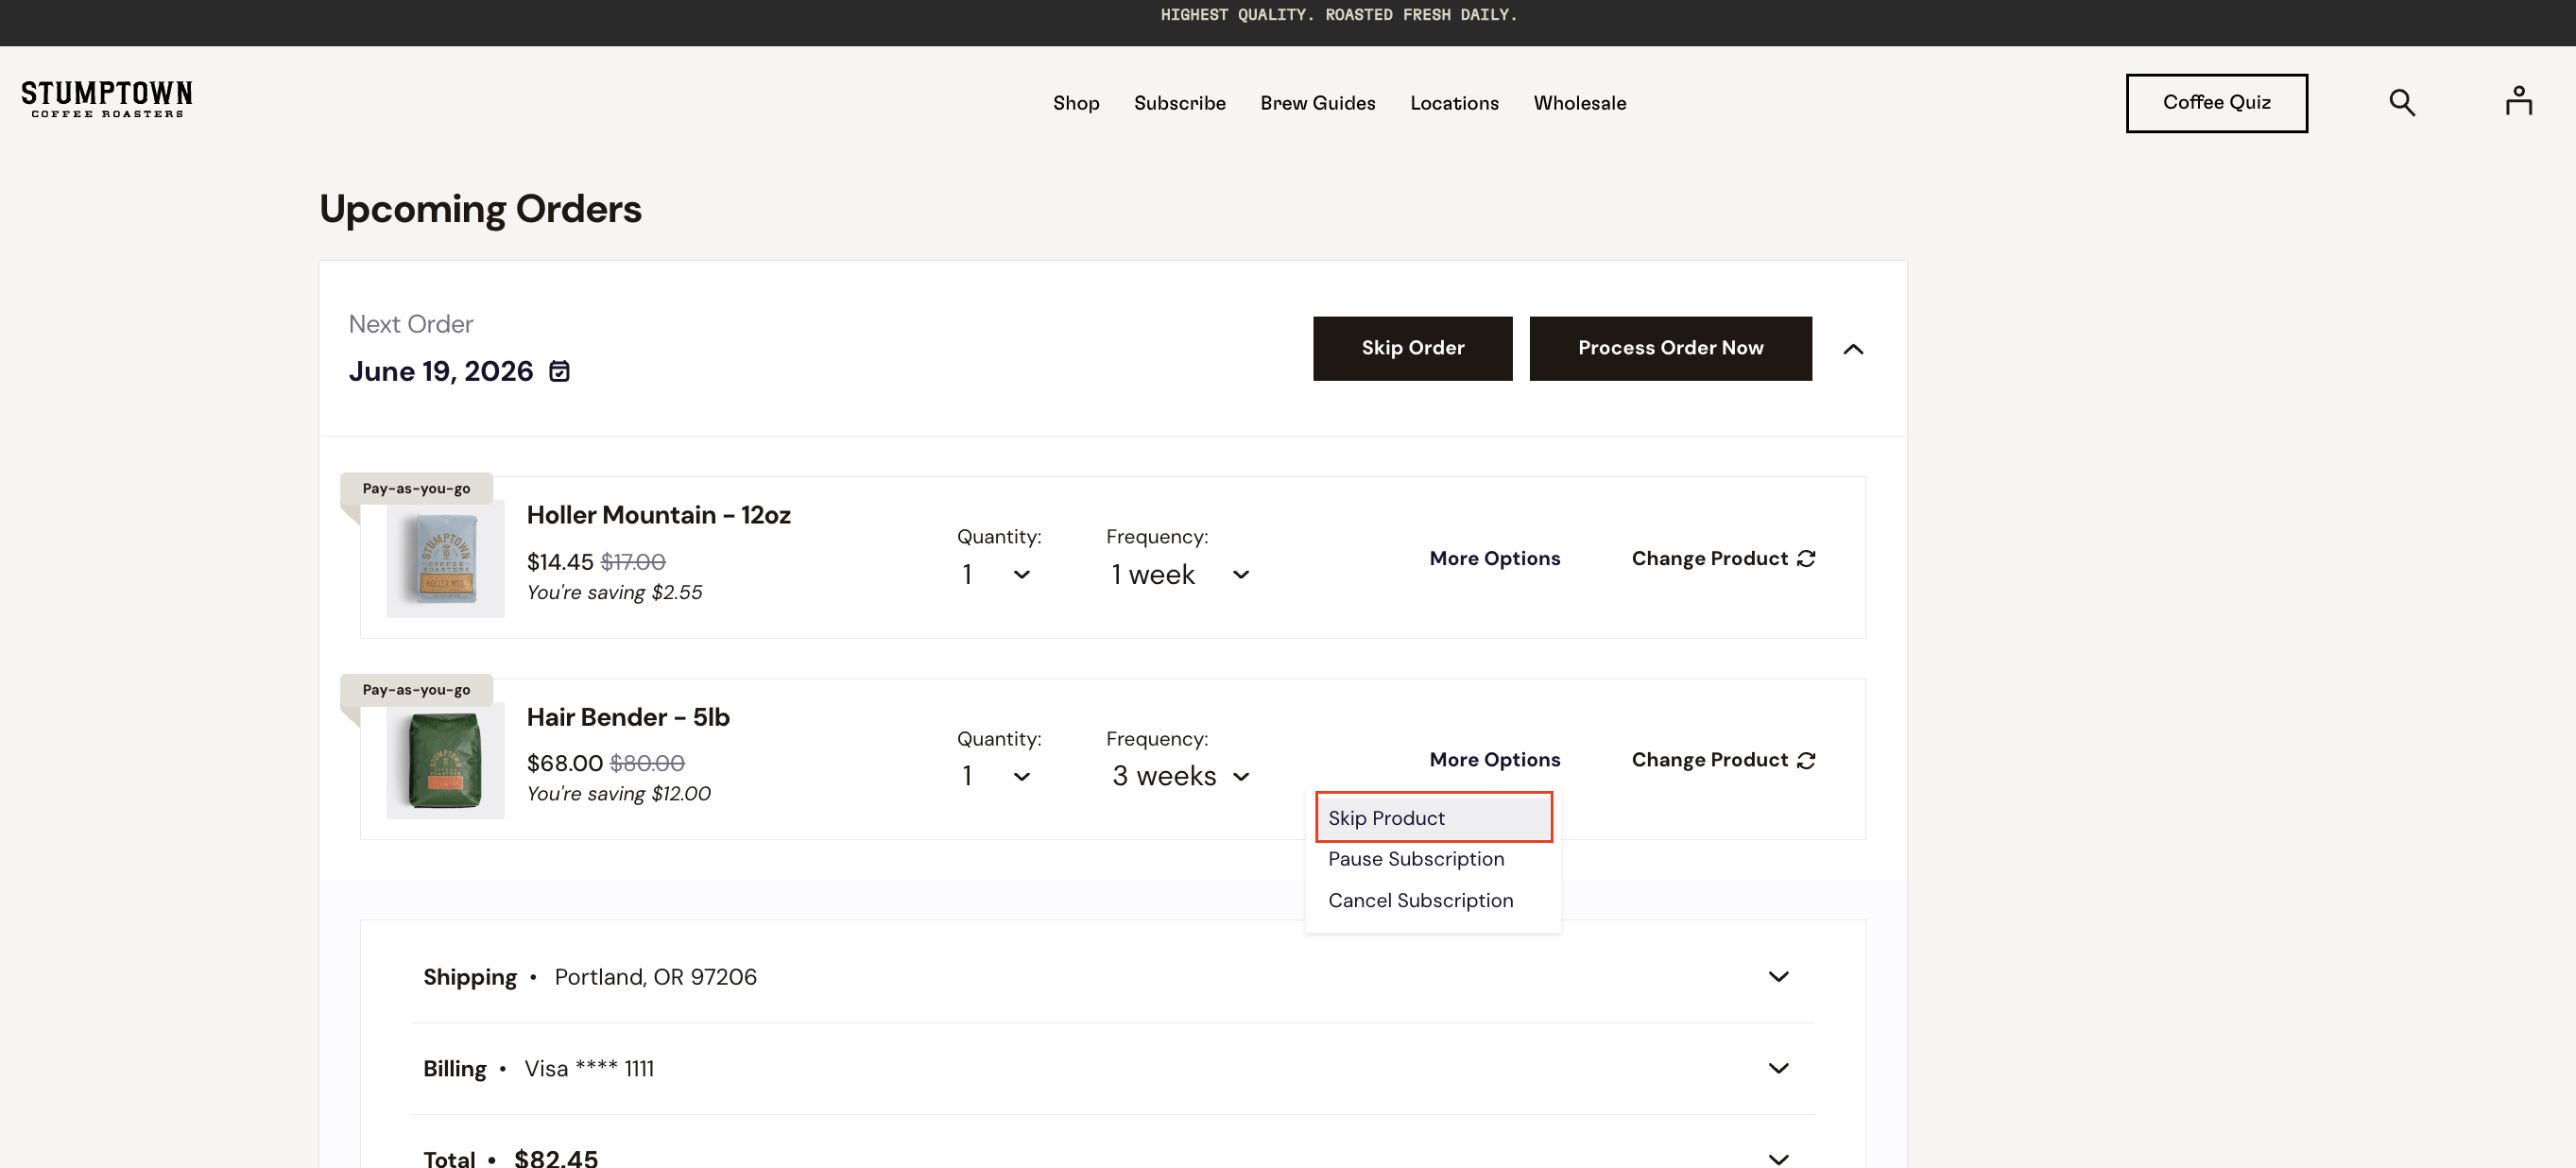
Task: Expand the Billing details row
Action: (x=1112, y=1068)
